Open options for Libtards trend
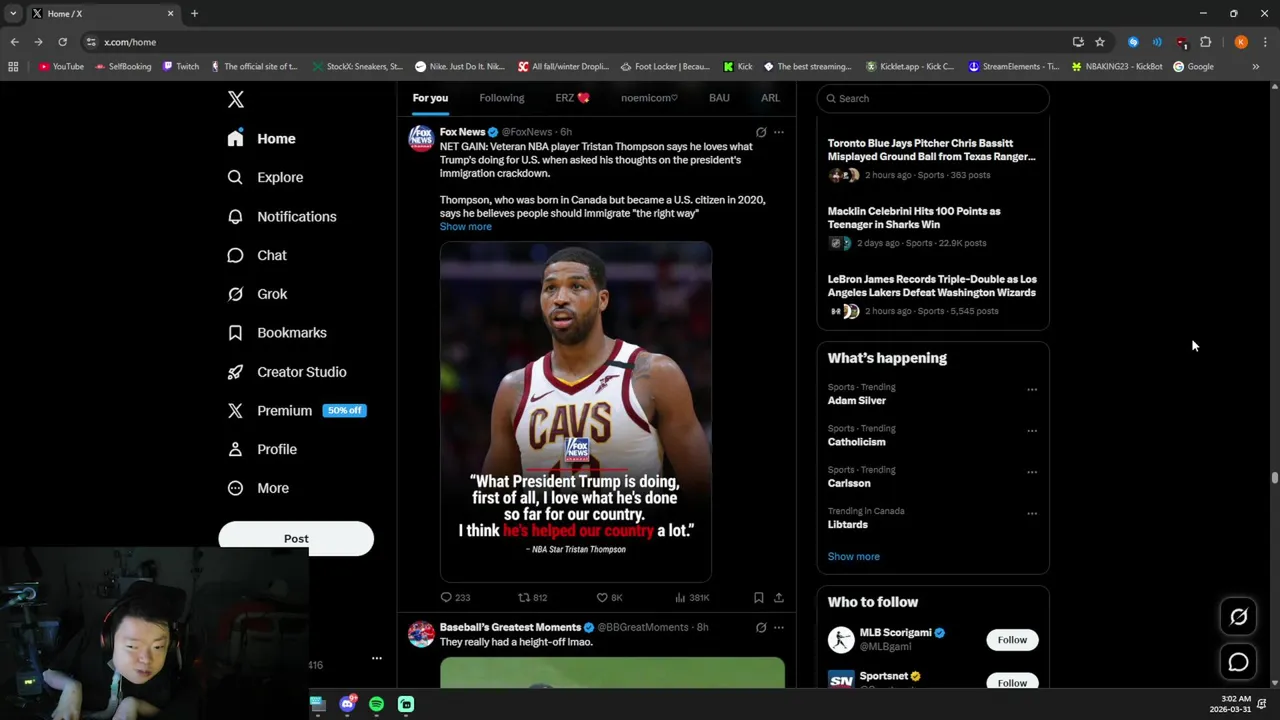This screenshot has height=720, width=1280. (1032, 514)
